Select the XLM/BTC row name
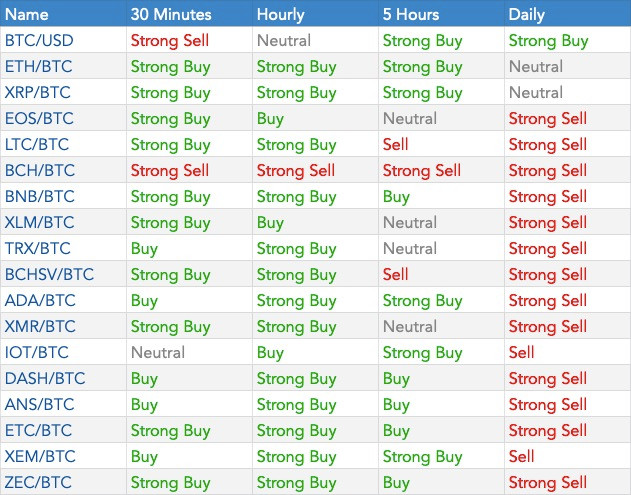 [39, 223]
